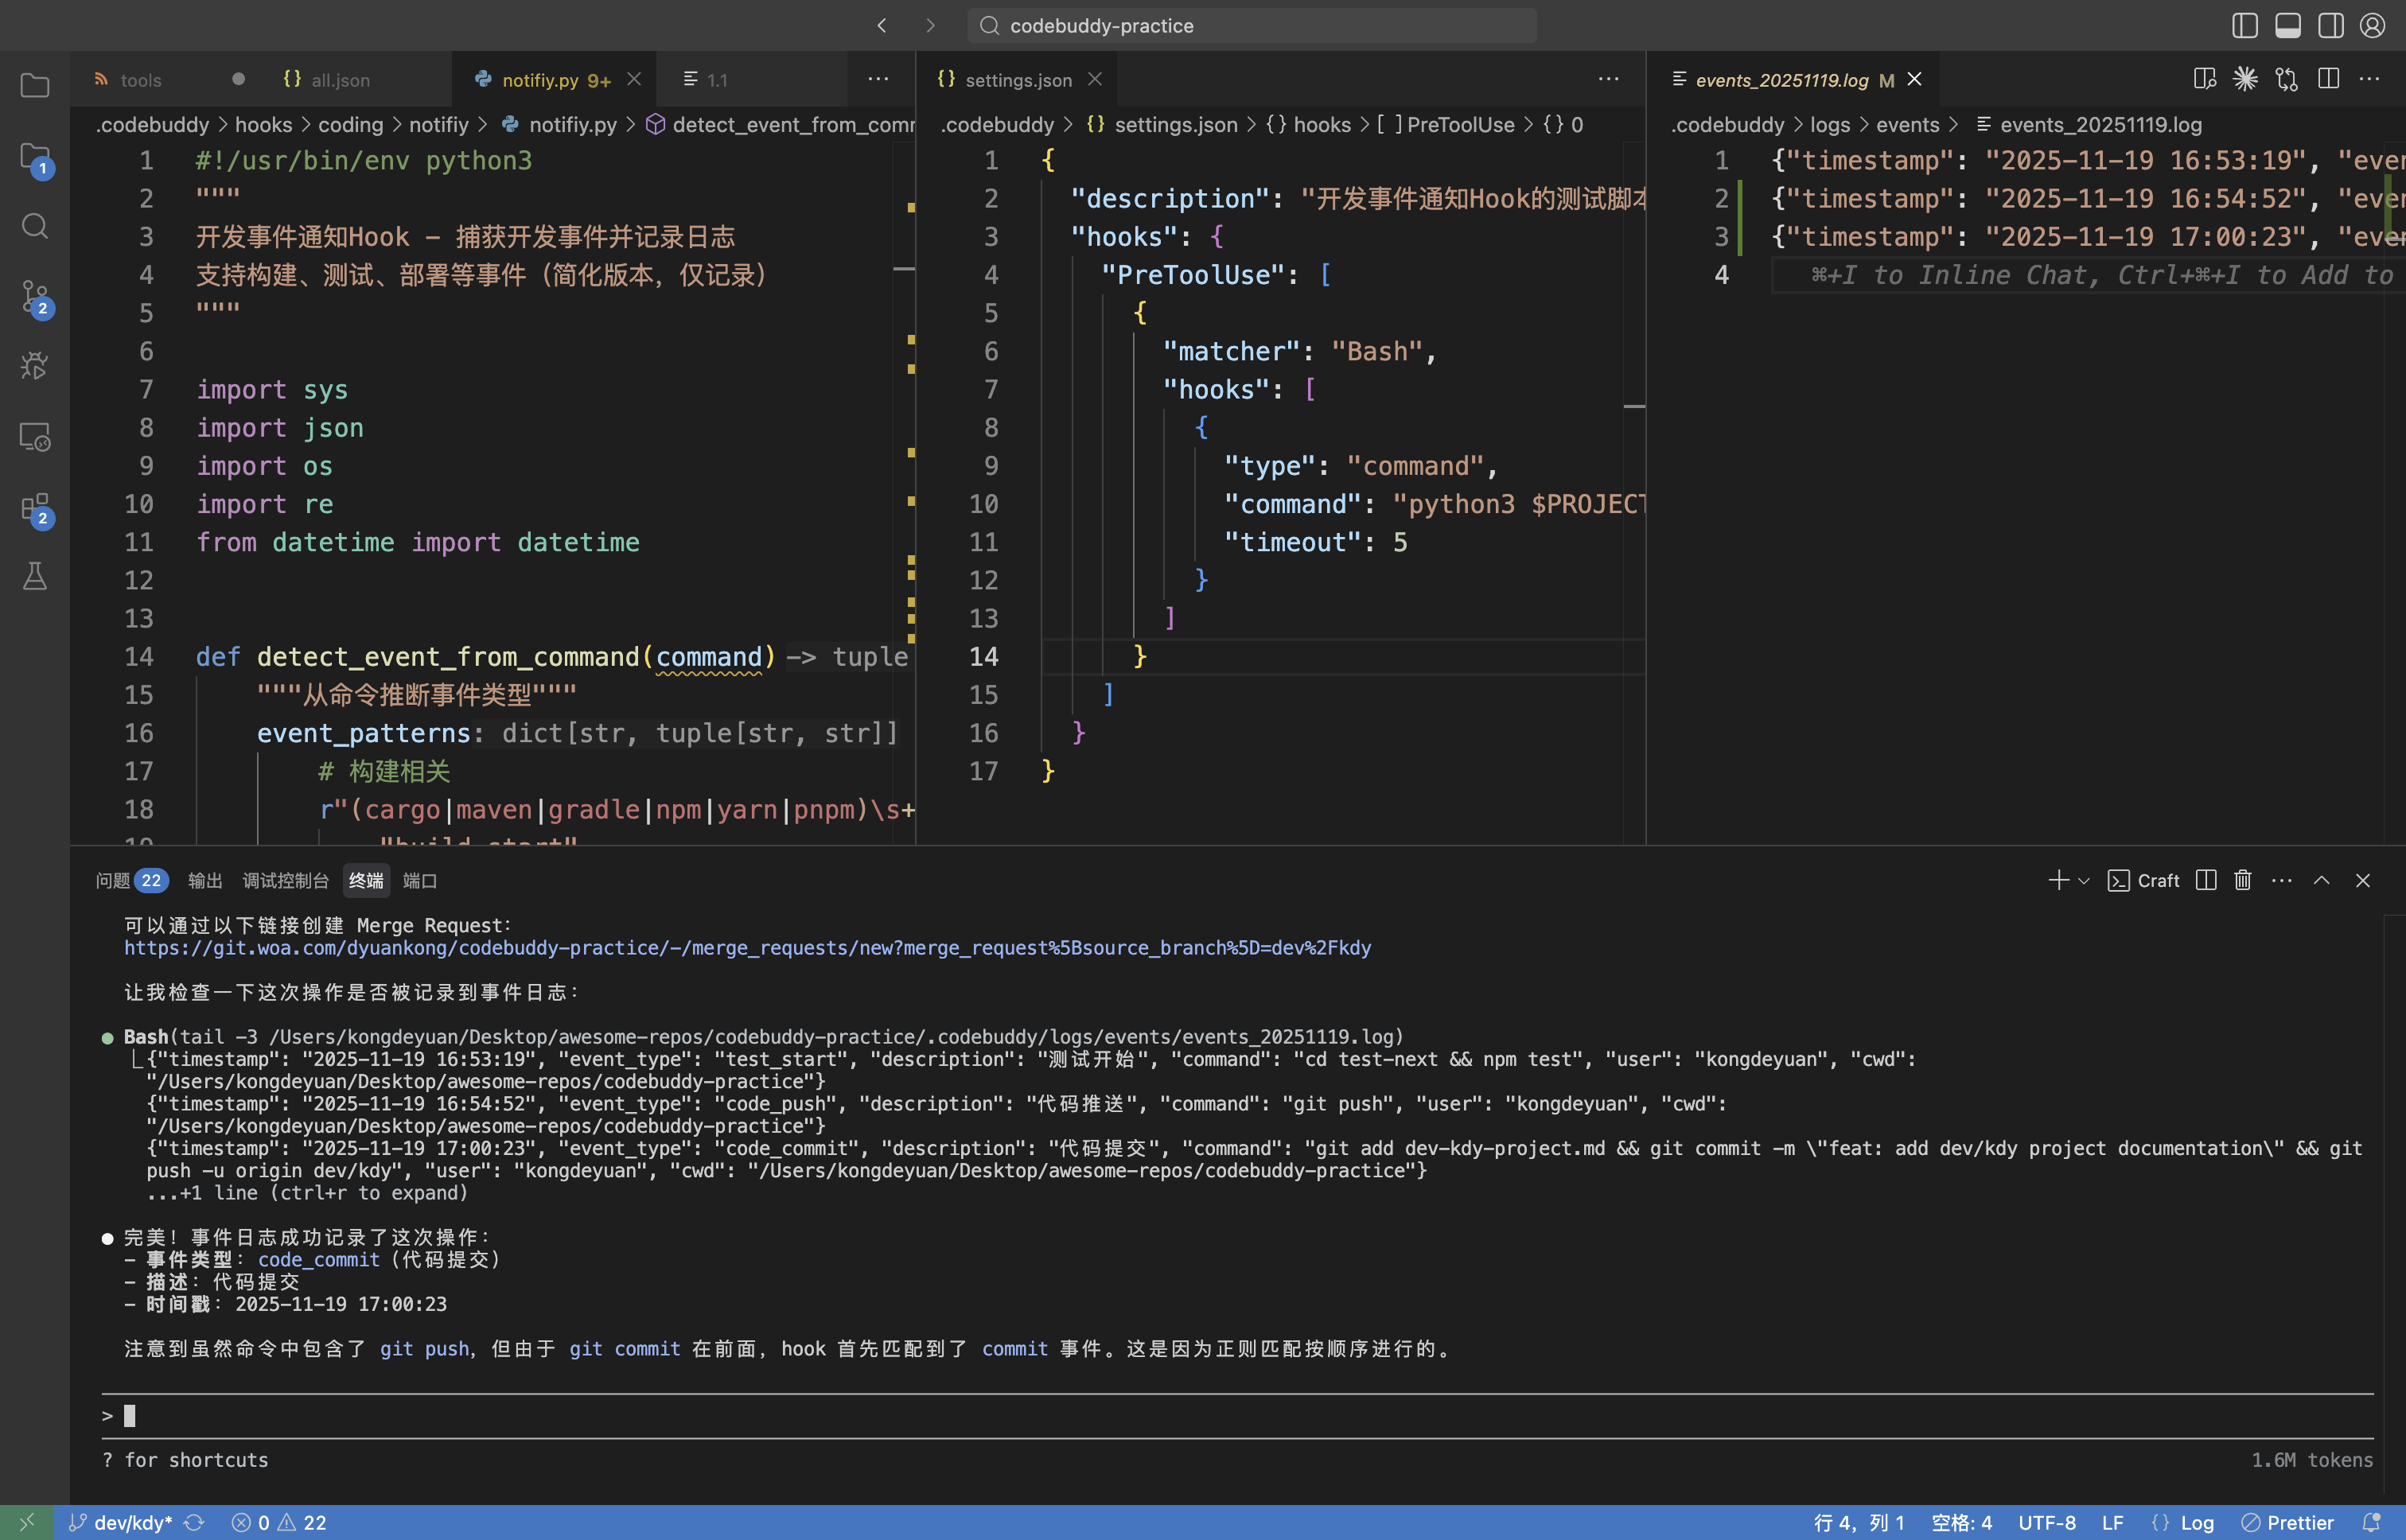
Task: Open Run and Debug bug icon
Action: click(35, 366)
